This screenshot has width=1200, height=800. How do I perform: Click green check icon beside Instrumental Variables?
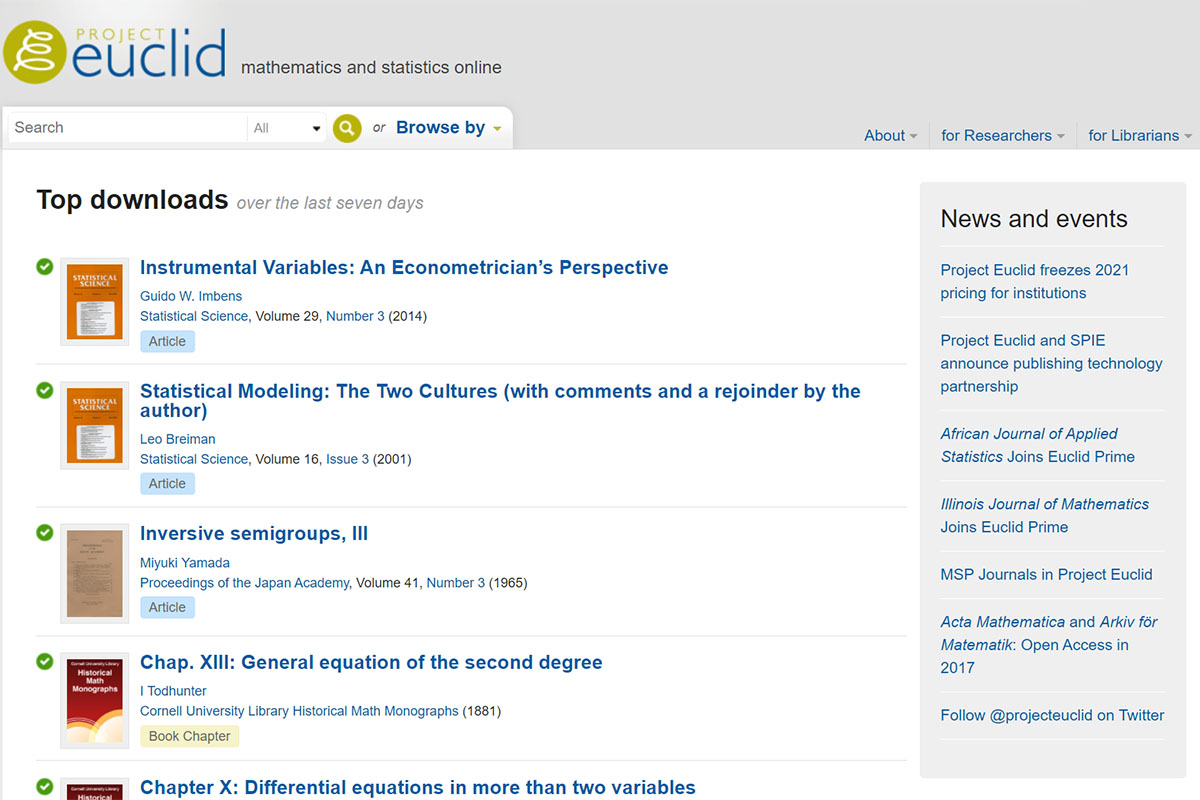point(45,266)
